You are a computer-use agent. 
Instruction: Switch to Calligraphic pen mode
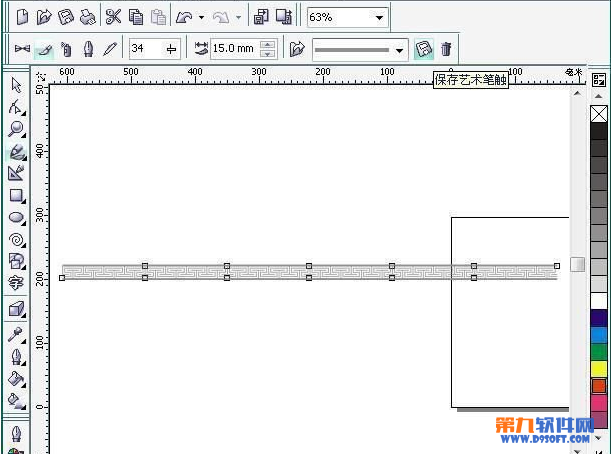[88, 49]
